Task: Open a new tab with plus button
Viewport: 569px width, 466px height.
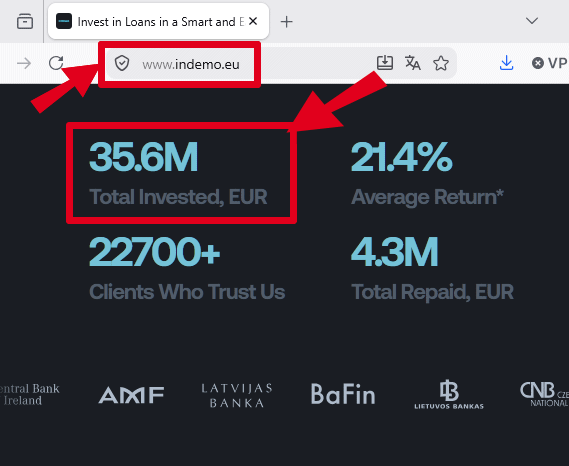Action: click(x=286, y=22)
